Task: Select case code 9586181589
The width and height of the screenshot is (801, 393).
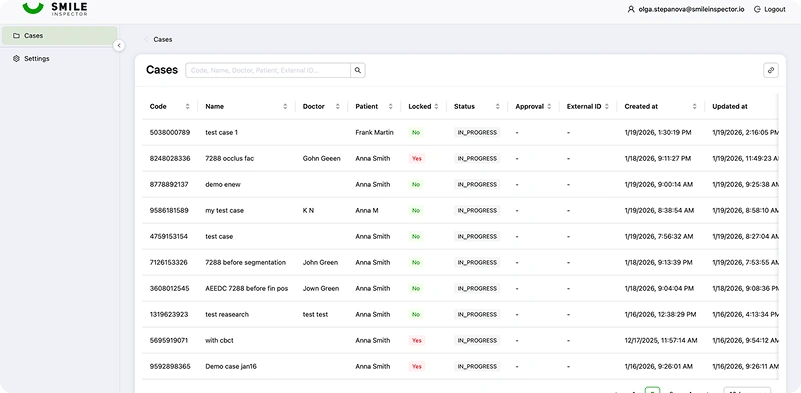Action: 169,211
